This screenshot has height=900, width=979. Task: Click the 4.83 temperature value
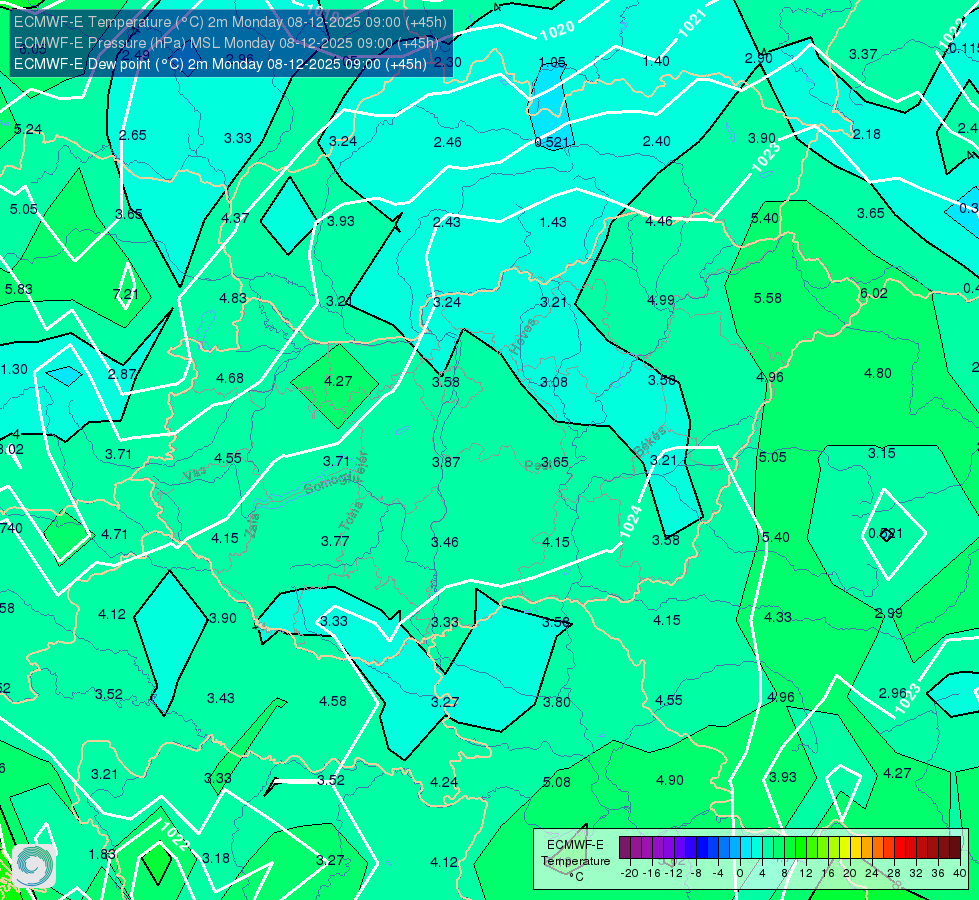(x=233, y=299)
